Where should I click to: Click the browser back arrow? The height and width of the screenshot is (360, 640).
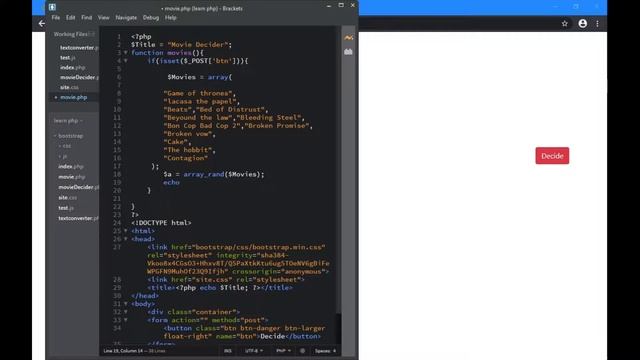click(41, 24)
